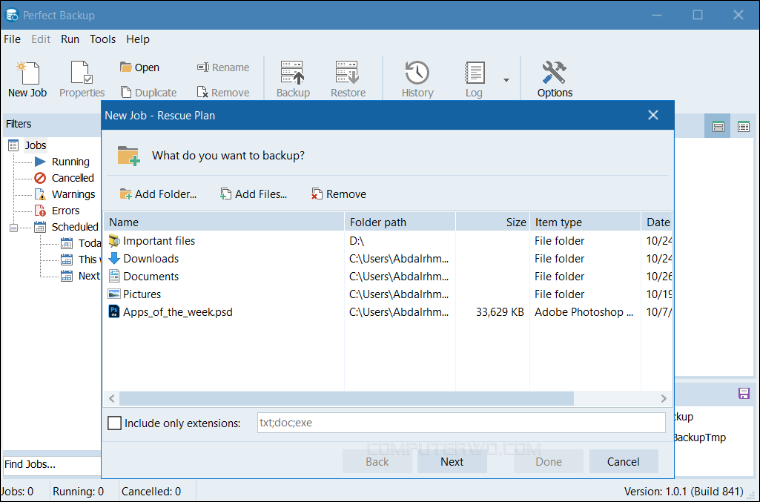Viewport: 760px width, 502px height.
Task: Click the purple save icon in lower panel
Action: click(x=744, y=393)
